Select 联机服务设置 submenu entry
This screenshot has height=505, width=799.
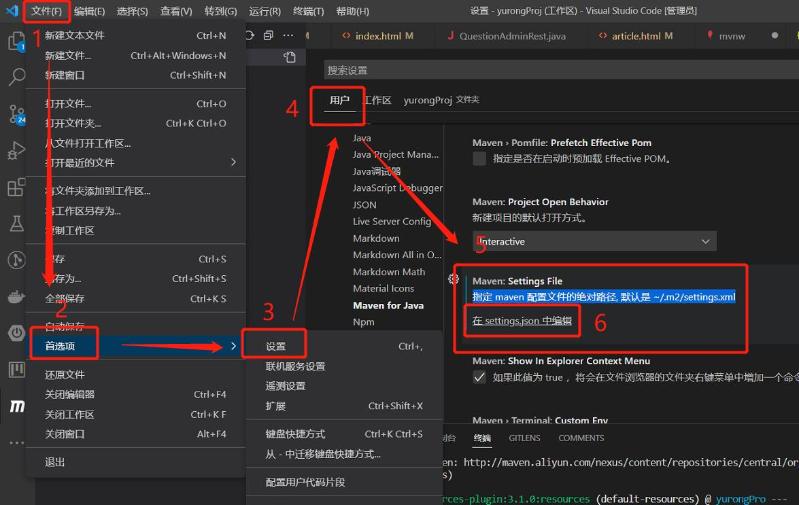344,366
